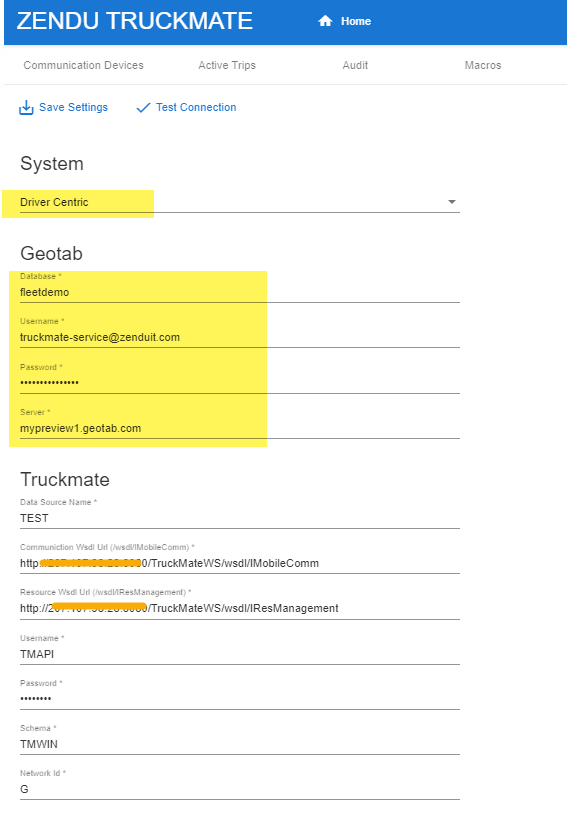567x815 pixels.
Task: Go to the Audit tab
Action: tap(355, 65)
